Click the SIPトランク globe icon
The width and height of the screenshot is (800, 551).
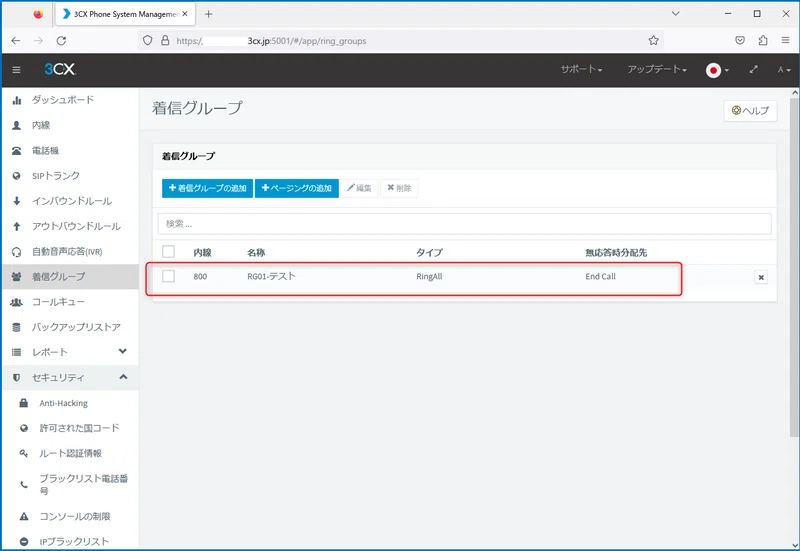[16, 176]
